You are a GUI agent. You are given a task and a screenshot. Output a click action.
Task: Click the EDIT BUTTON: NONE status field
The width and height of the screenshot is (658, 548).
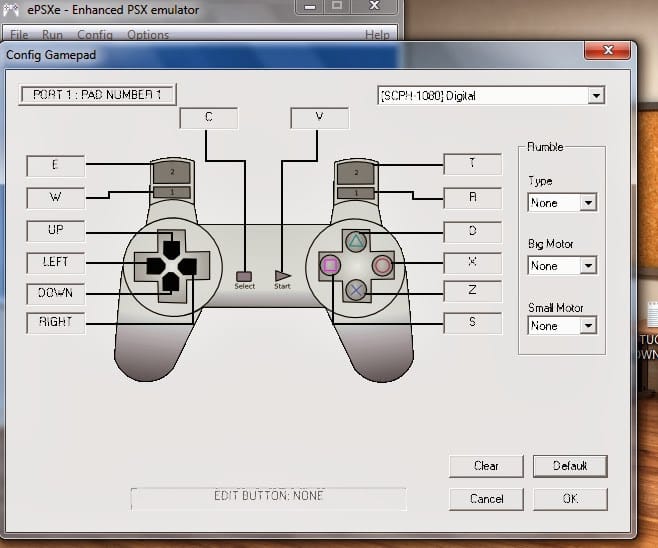tap(269, 499)
